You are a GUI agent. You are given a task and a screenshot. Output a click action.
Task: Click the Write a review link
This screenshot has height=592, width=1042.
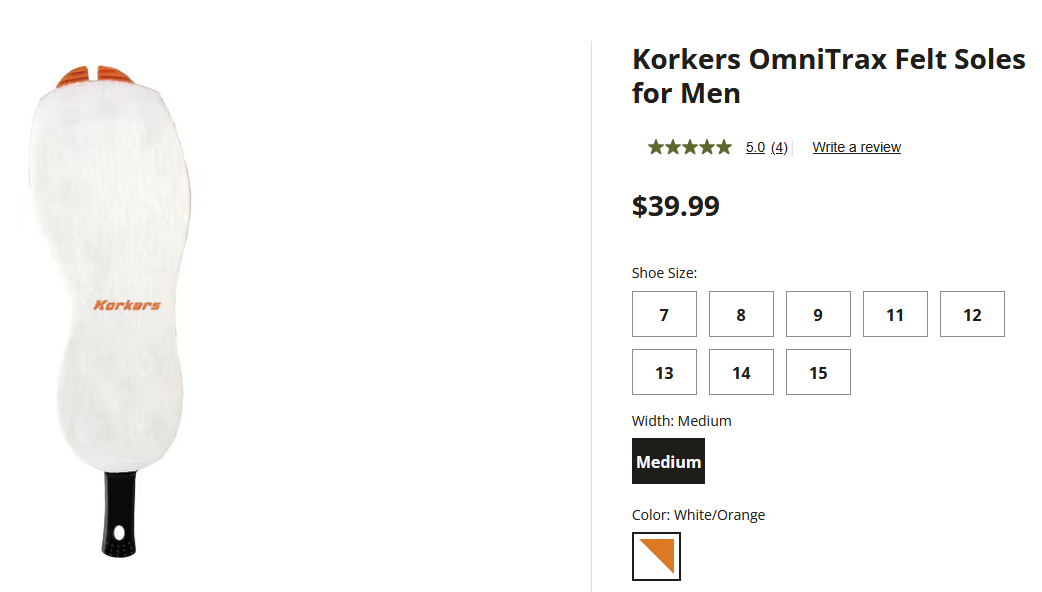(x=856, y=147)
